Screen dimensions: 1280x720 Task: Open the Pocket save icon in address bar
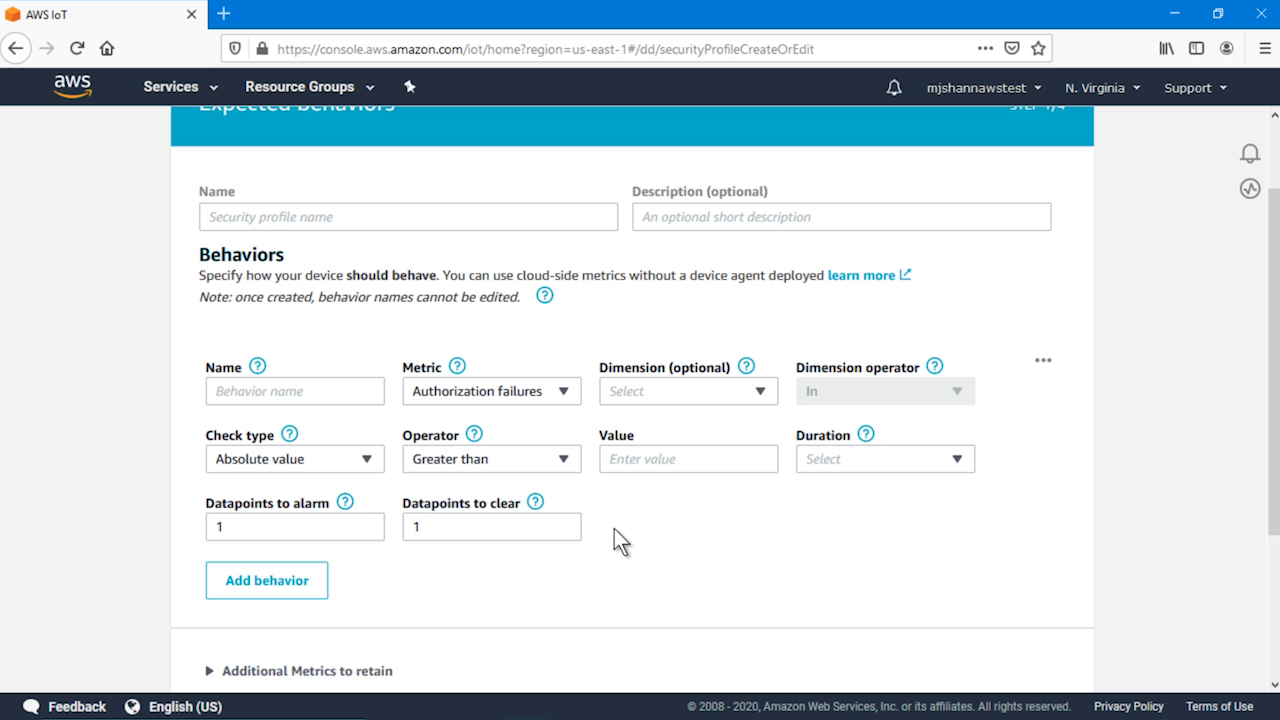[1012, 48]
